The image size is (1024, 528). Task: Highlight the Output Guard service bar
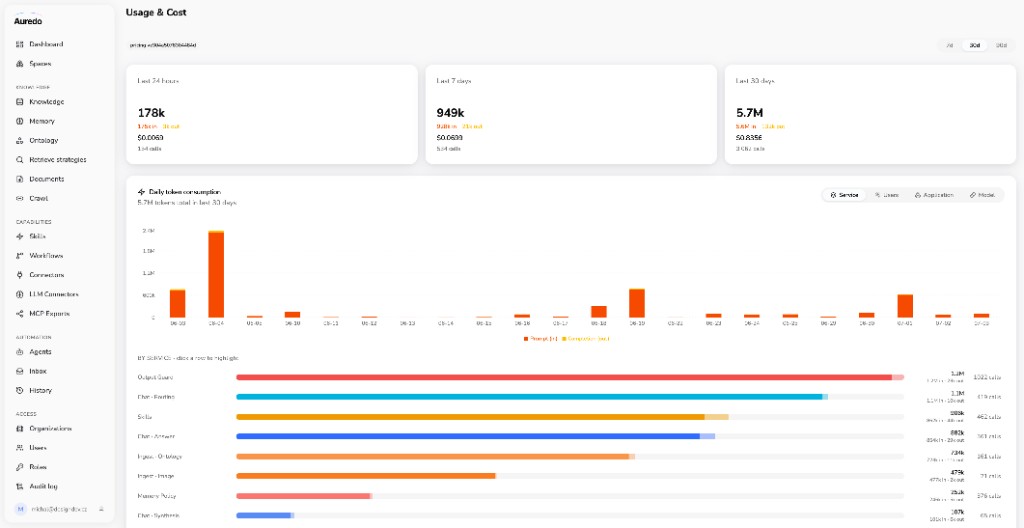click(x=569, y=377)
